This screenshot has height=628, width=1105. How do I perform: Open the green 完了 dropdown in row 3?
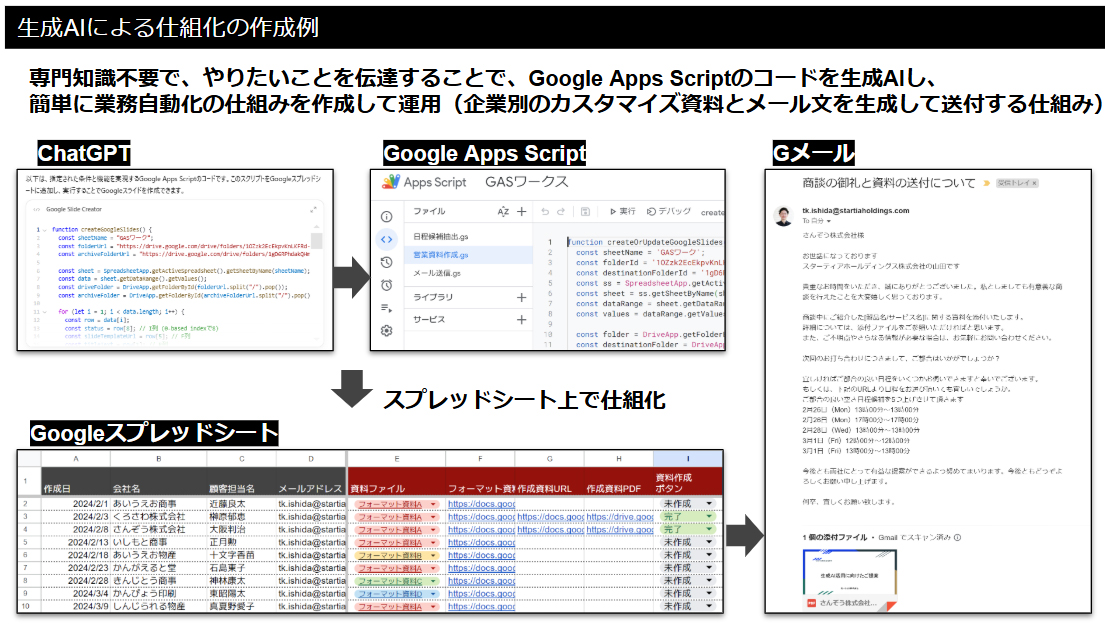pos(710,517)
